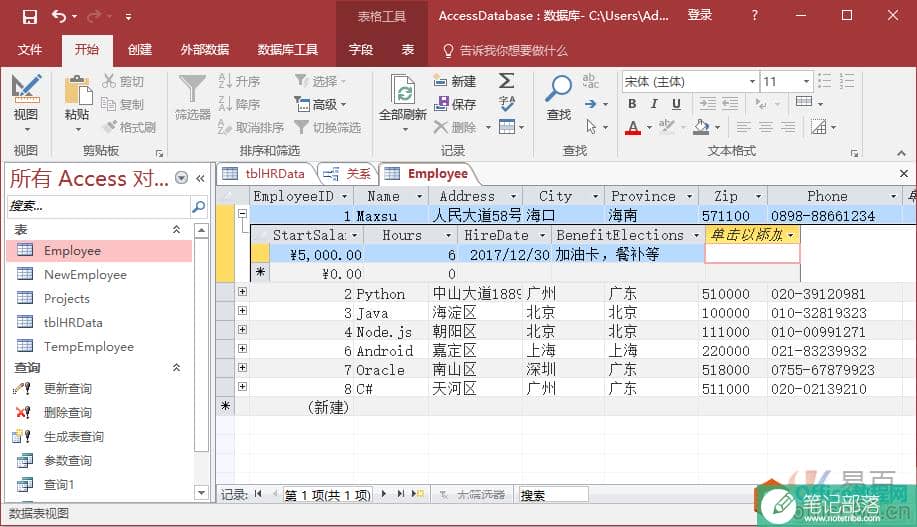
Task: Click Delete record (删除) icon
Action: click(441, 127)
